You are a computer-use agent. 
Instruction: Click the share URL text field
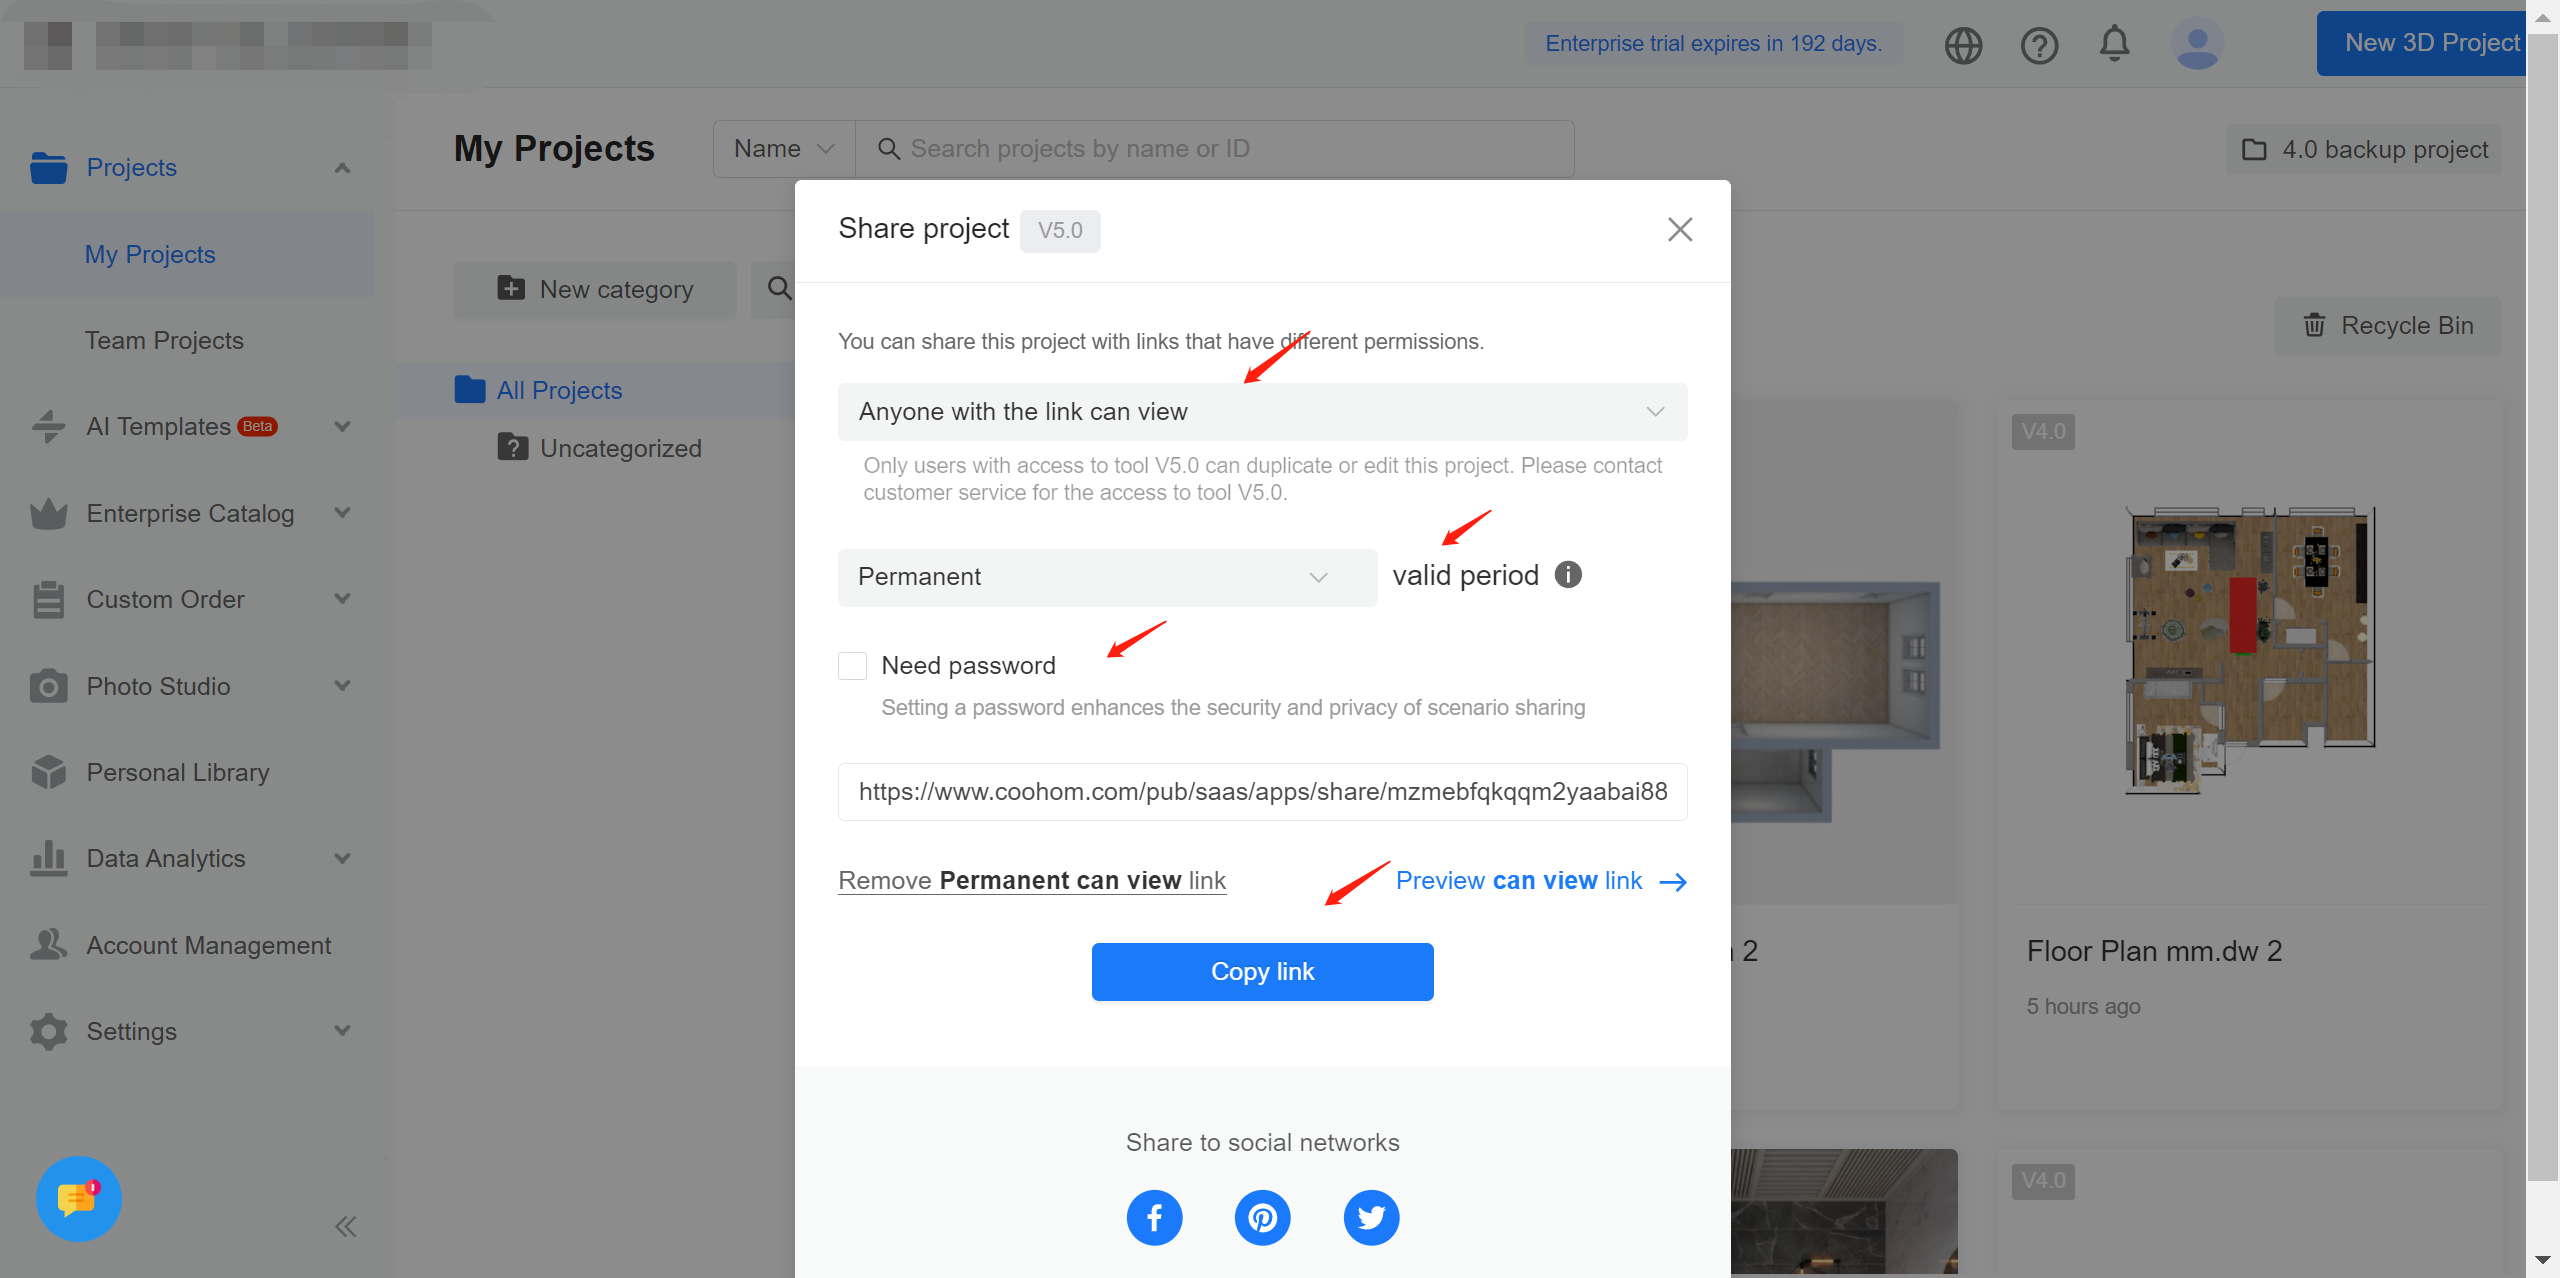1262,792
